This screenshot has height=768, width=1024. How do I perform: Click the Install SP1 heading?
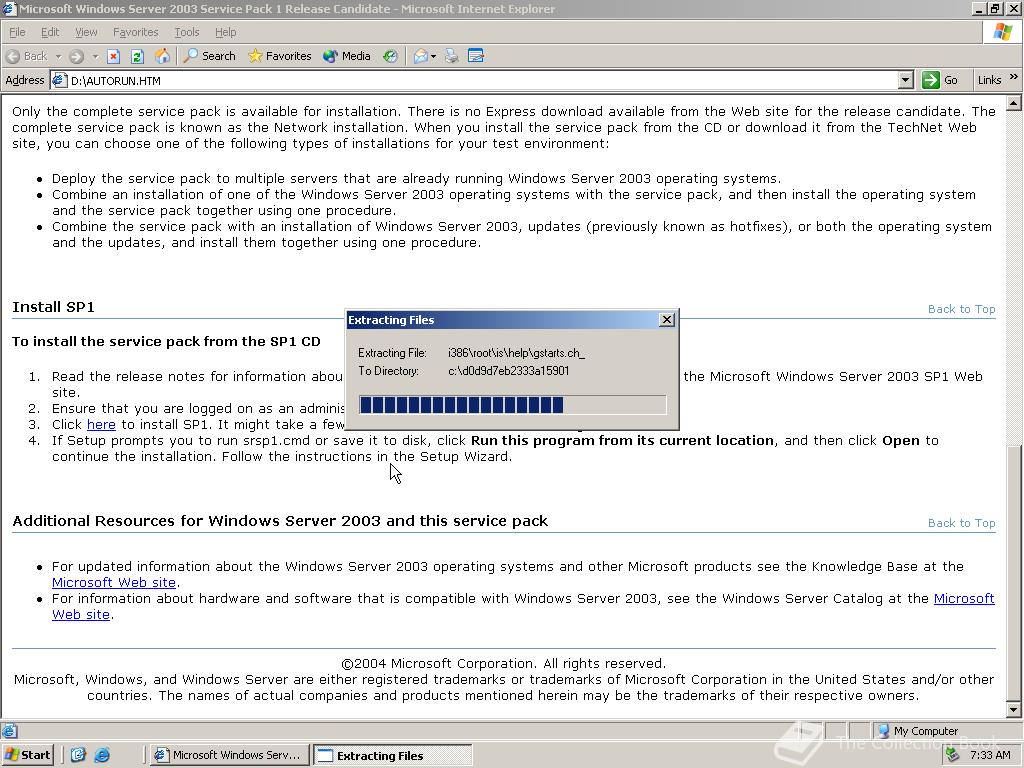(x=54, y=307)
